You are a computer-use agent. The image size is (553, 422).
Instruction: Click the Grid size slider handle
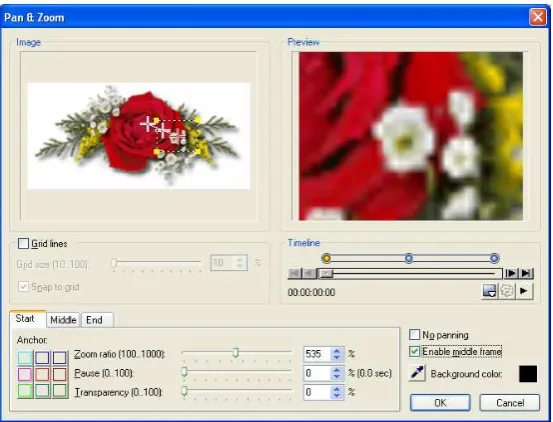click(114, 263)
